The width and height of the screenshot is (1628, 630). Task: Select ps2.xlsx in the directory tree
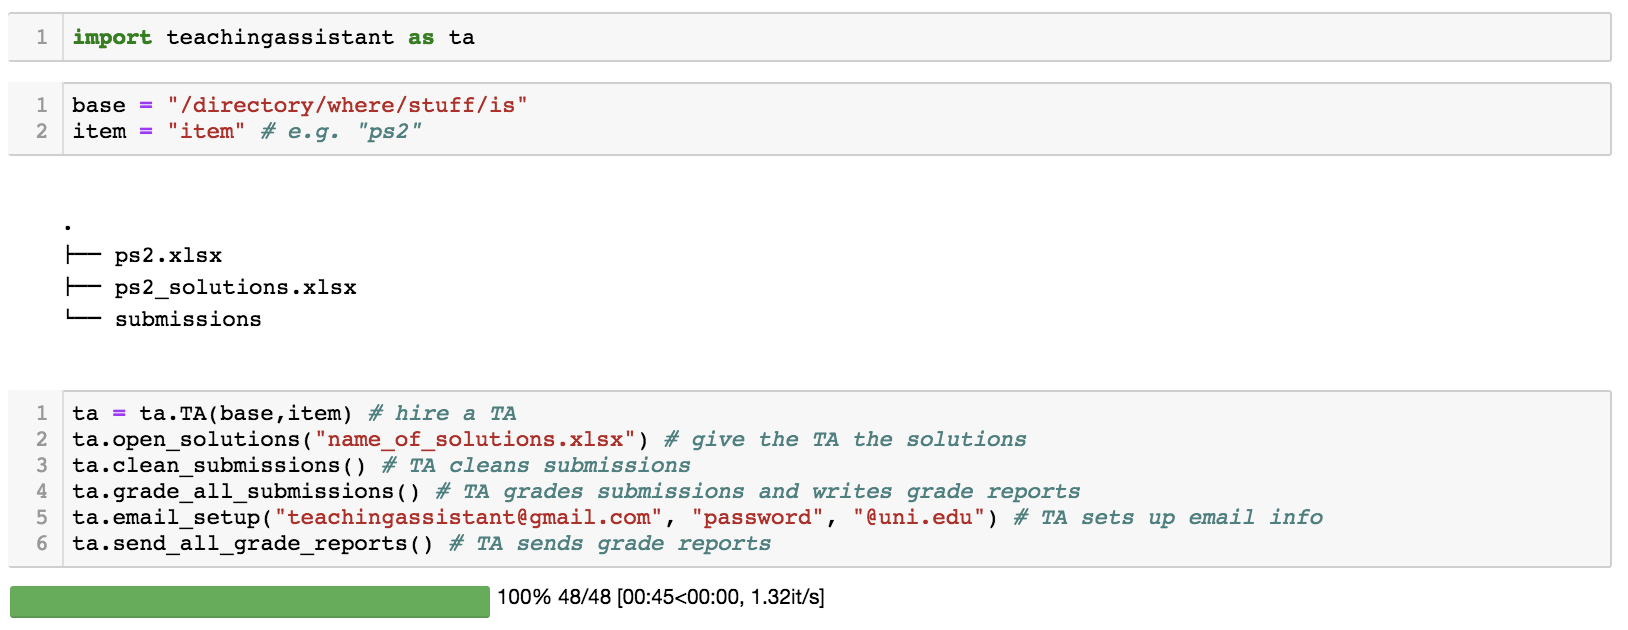[168, 255]
